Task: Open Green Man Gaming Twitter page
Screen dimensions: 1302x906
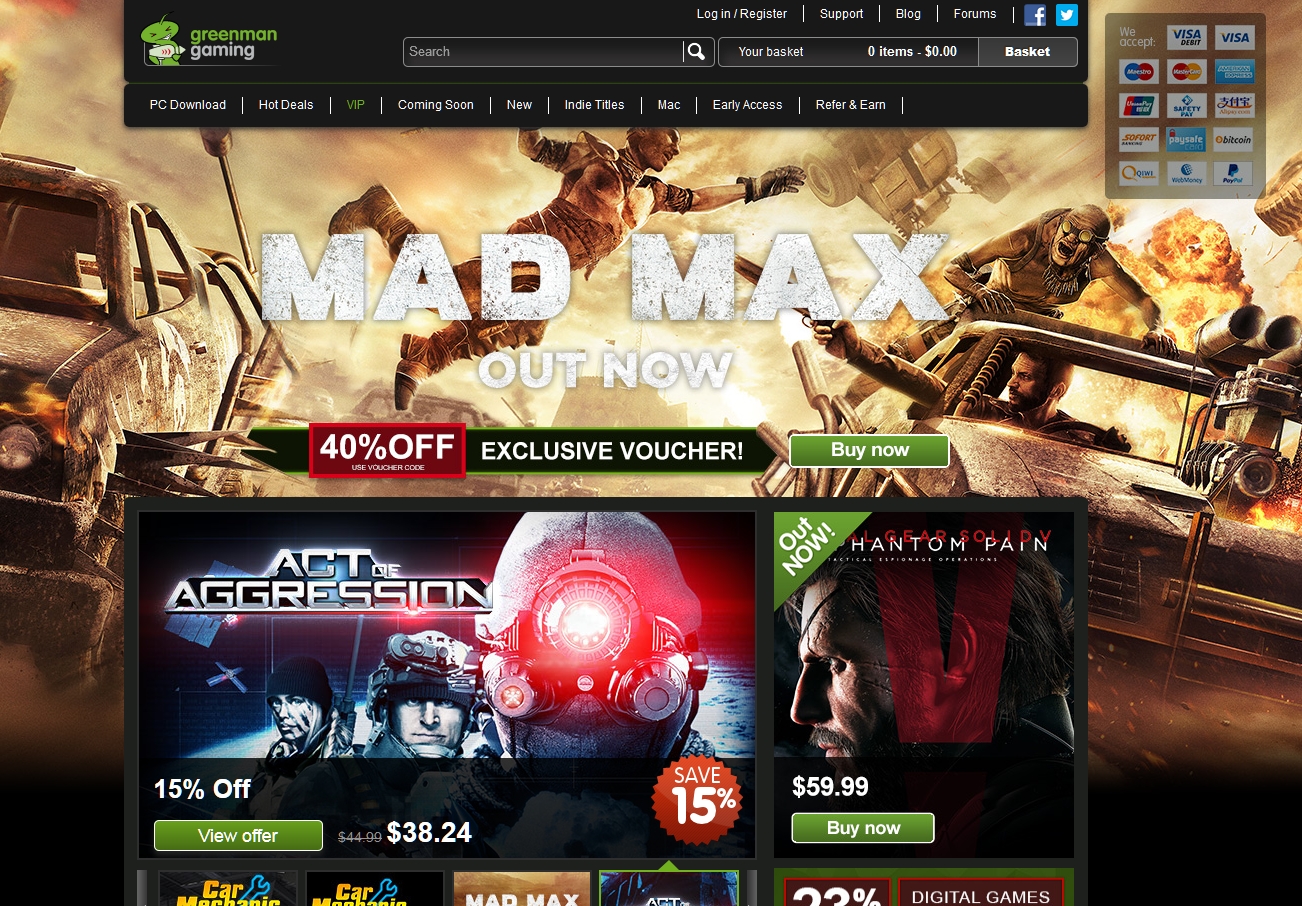Action: click(1067, 15)
